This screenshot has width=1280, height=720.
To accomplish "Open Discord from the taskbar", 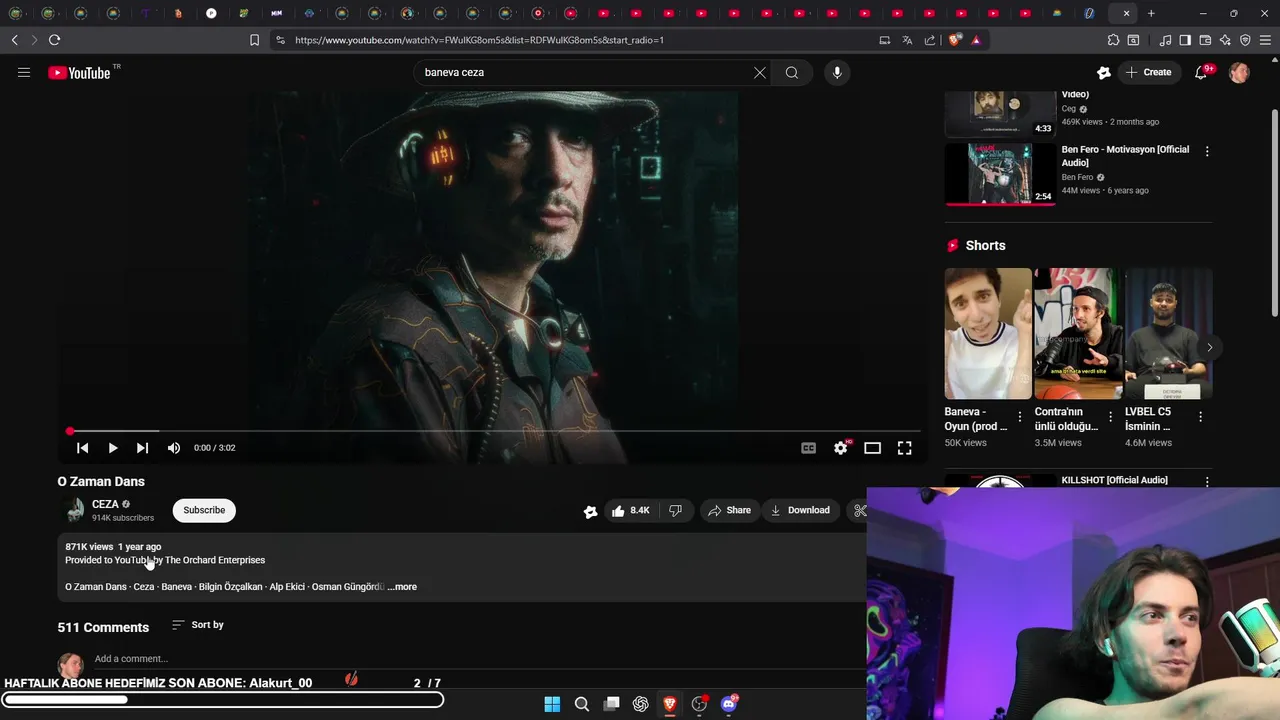I will [x=729, y=704].
